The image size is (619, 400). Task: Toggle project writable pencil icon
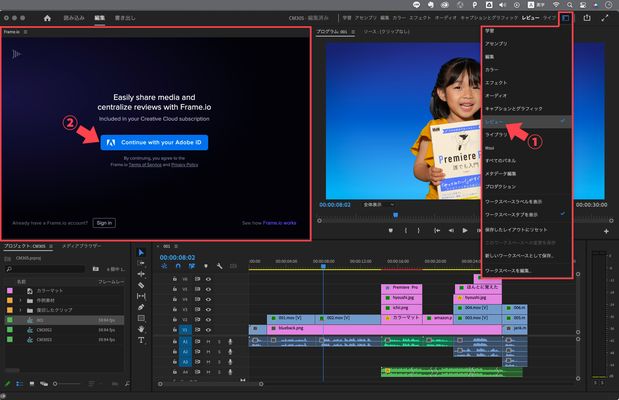7,383
